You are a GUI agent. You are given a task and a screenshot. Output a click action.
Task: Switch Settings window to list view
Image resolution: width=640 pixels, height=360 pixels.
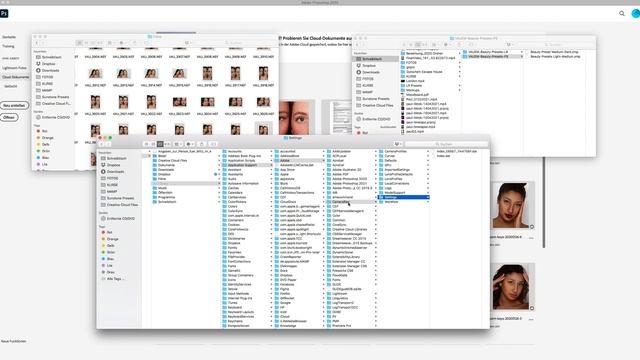pyautogui.click(x=153, y=144)
